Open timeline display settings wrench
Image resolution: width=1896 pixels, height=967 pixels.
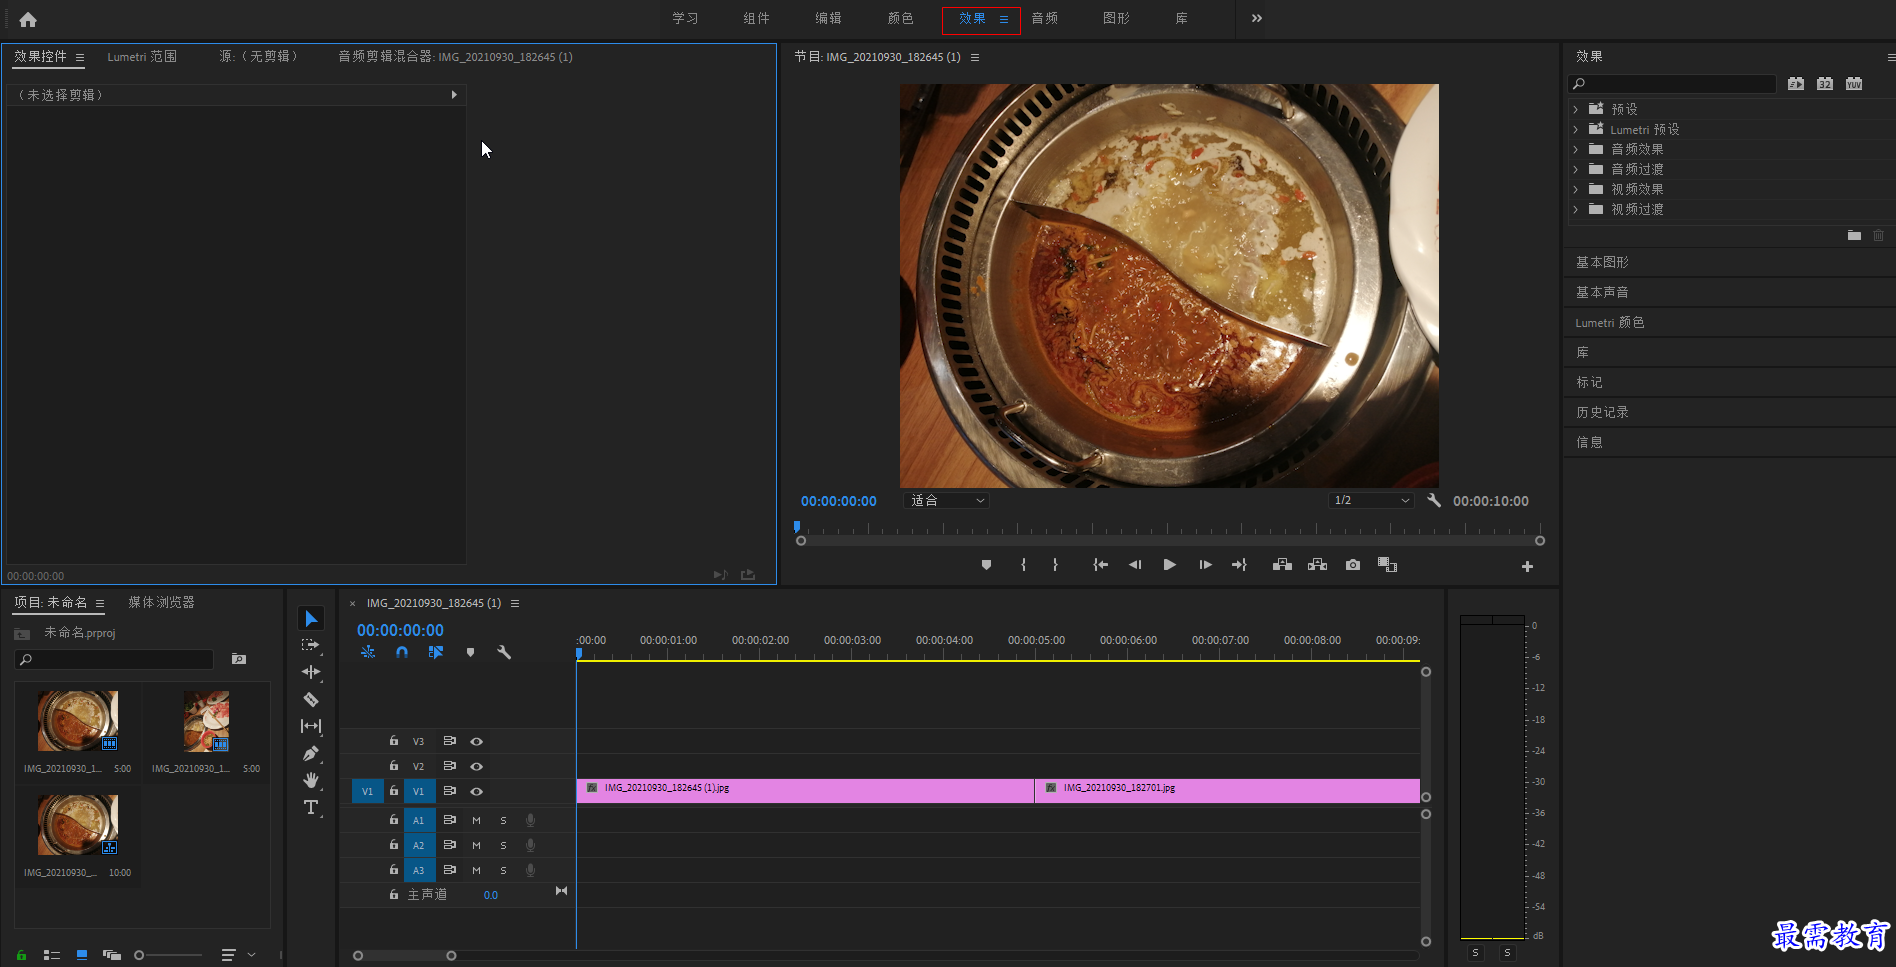504,652
